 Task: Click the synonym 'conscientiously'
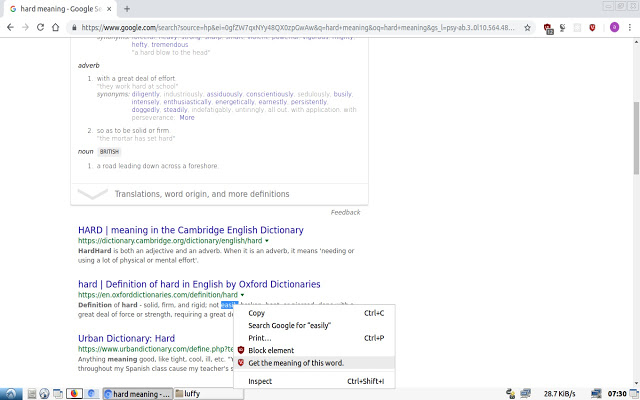pyautogui.click(x=269, y=94)
